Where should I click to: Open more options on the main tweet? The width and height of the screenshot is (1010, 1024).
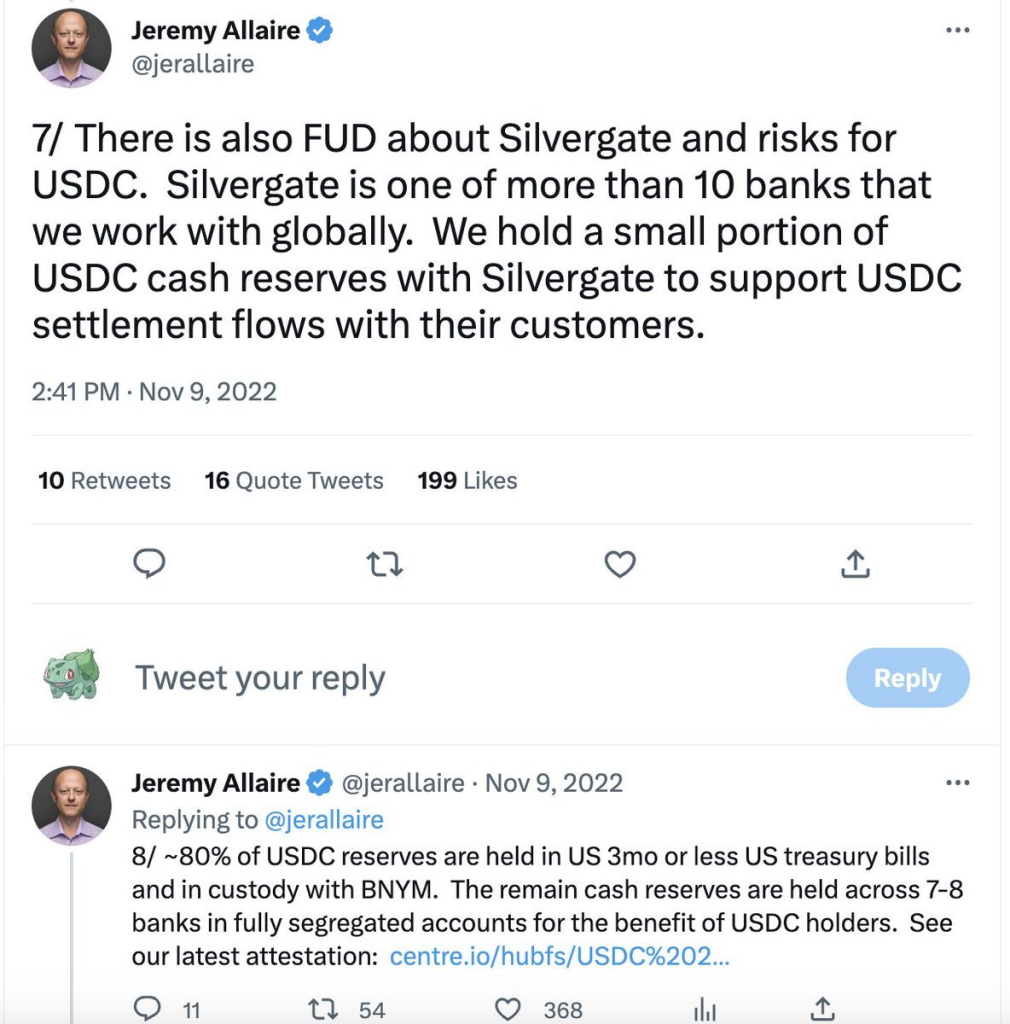[958, 30]
